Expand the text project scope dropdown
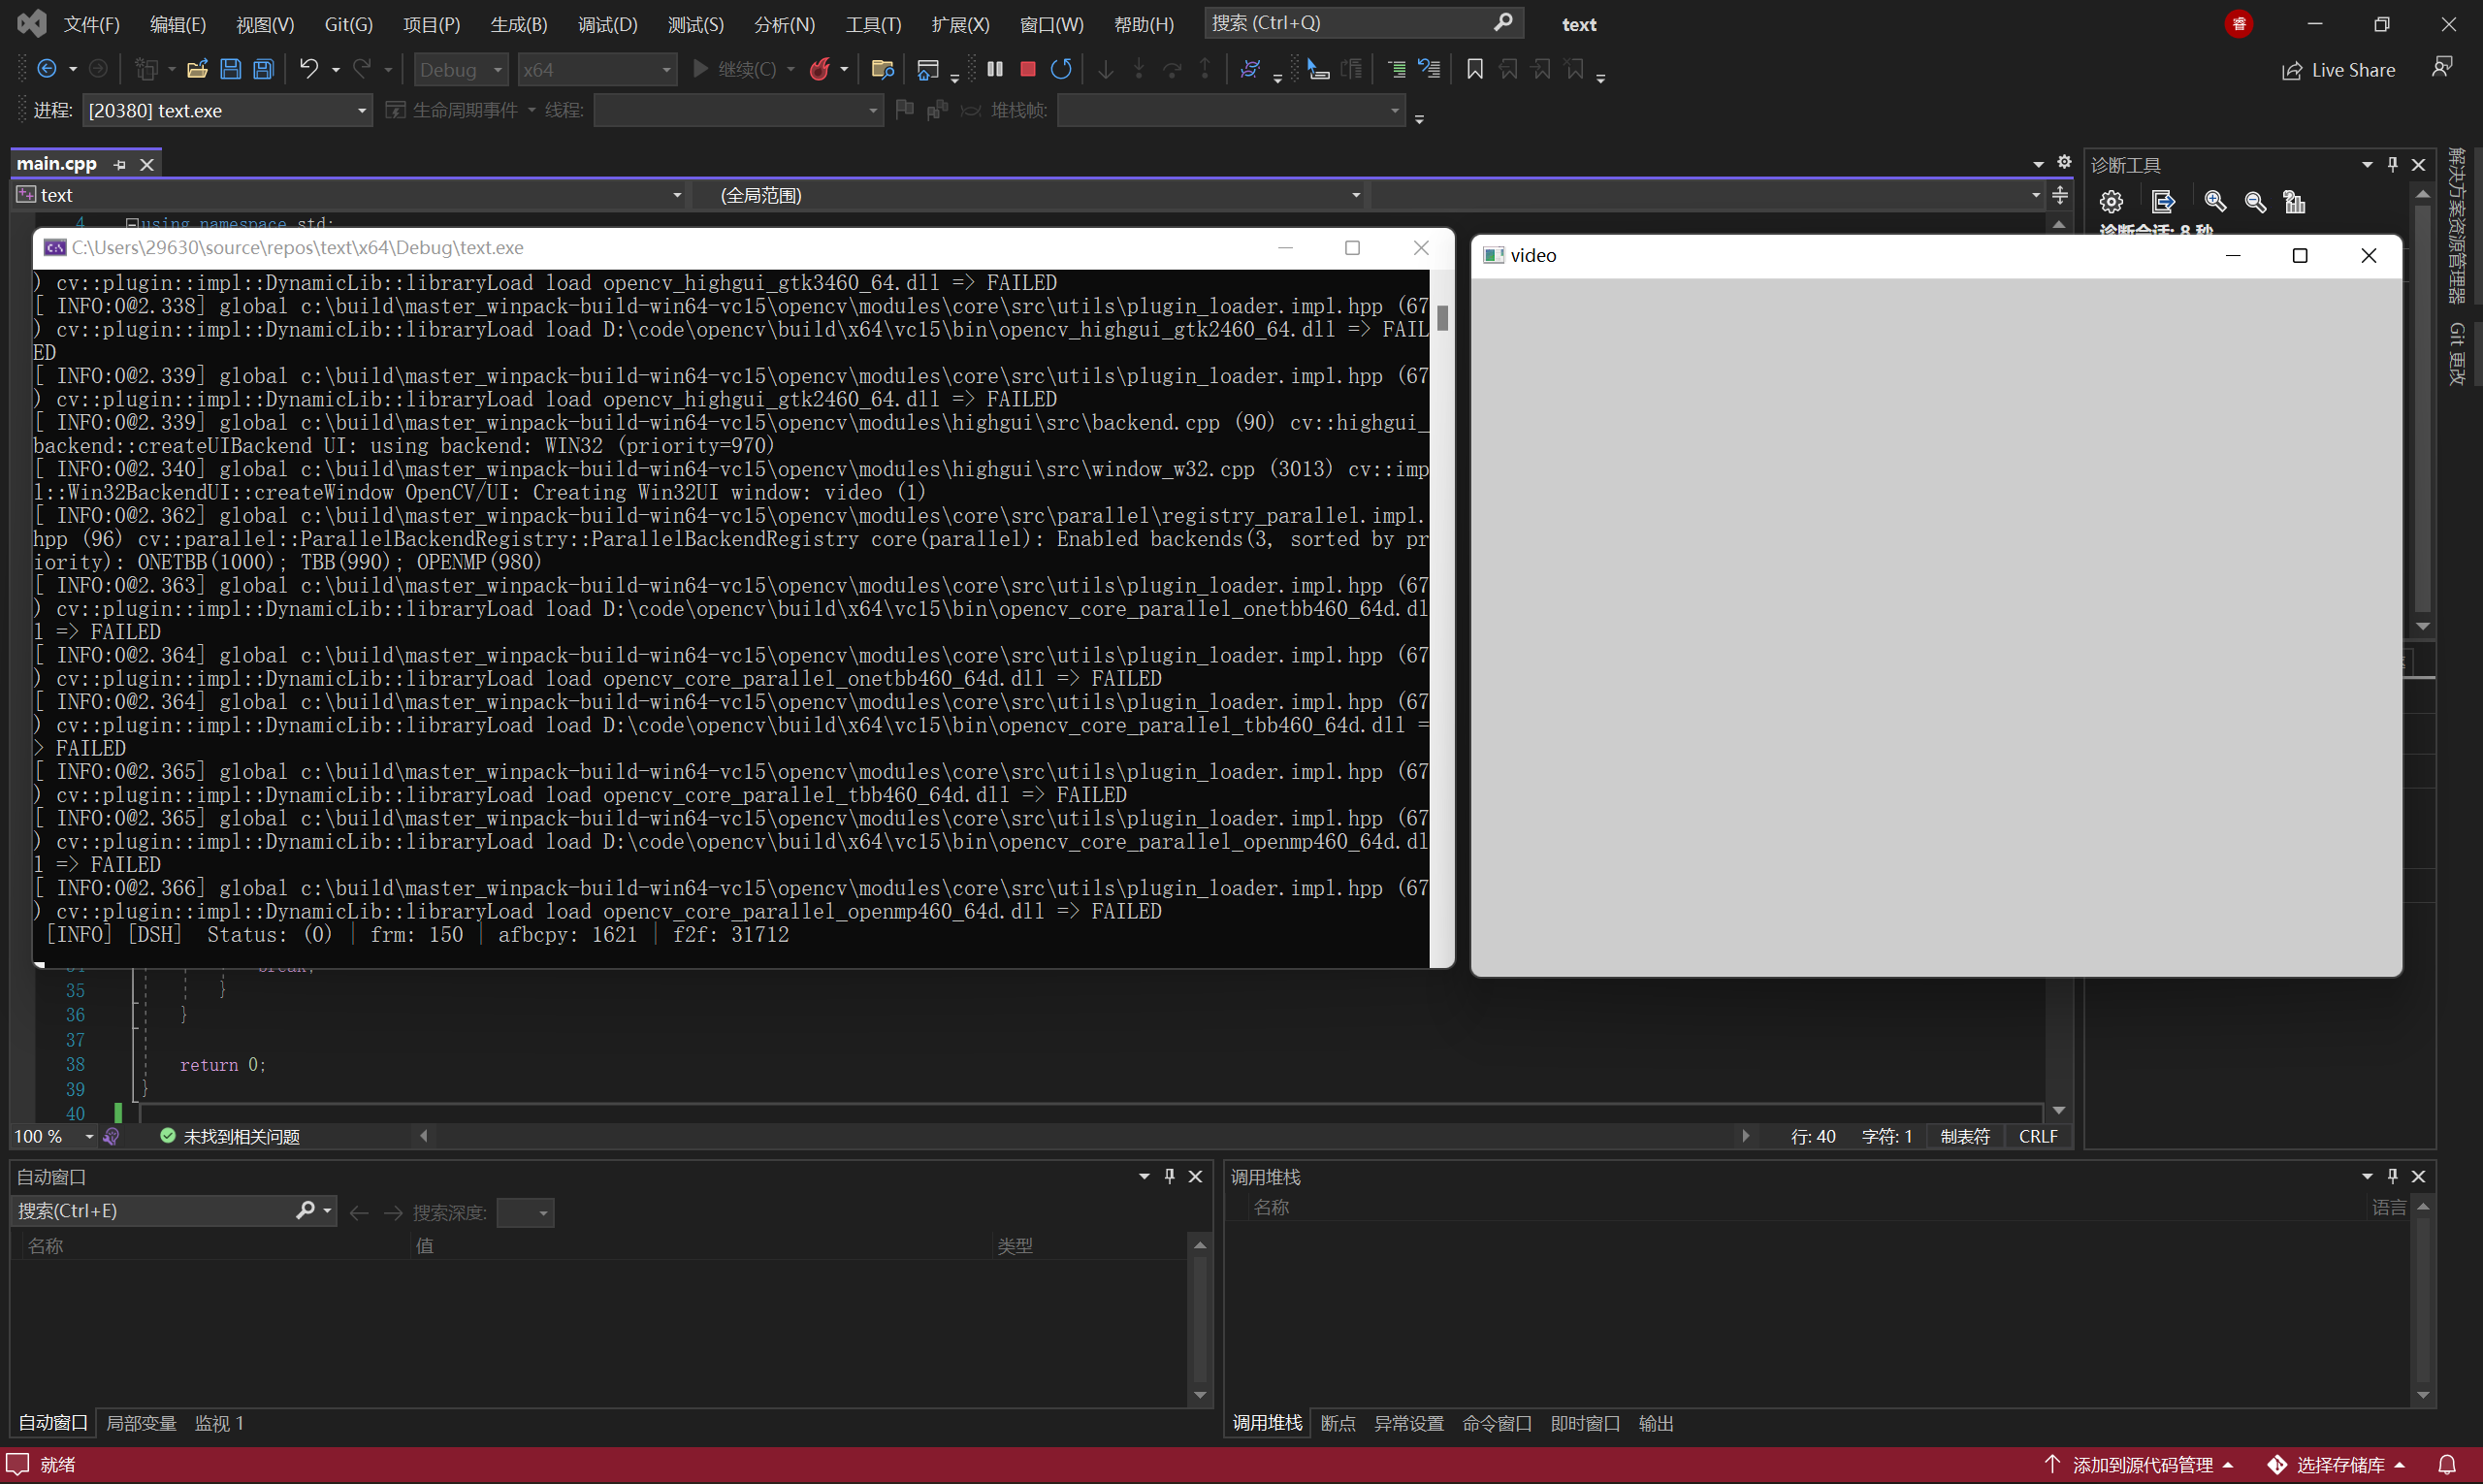 click(350, 195)
